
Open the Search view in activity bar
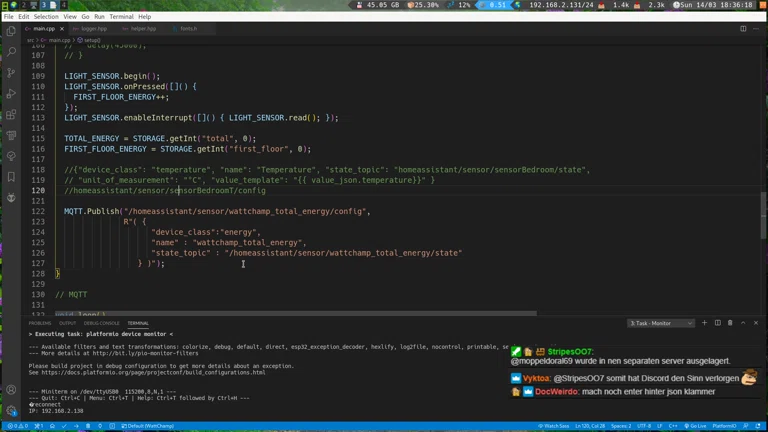[x=11, y=52]
